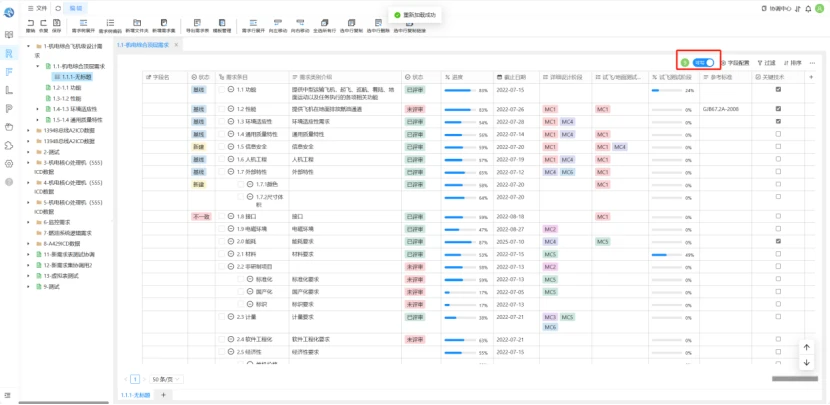Viewport: 830px width, 405px height.
Task: Click the L module icon in left sidebar
Action: tap(8, 90)
